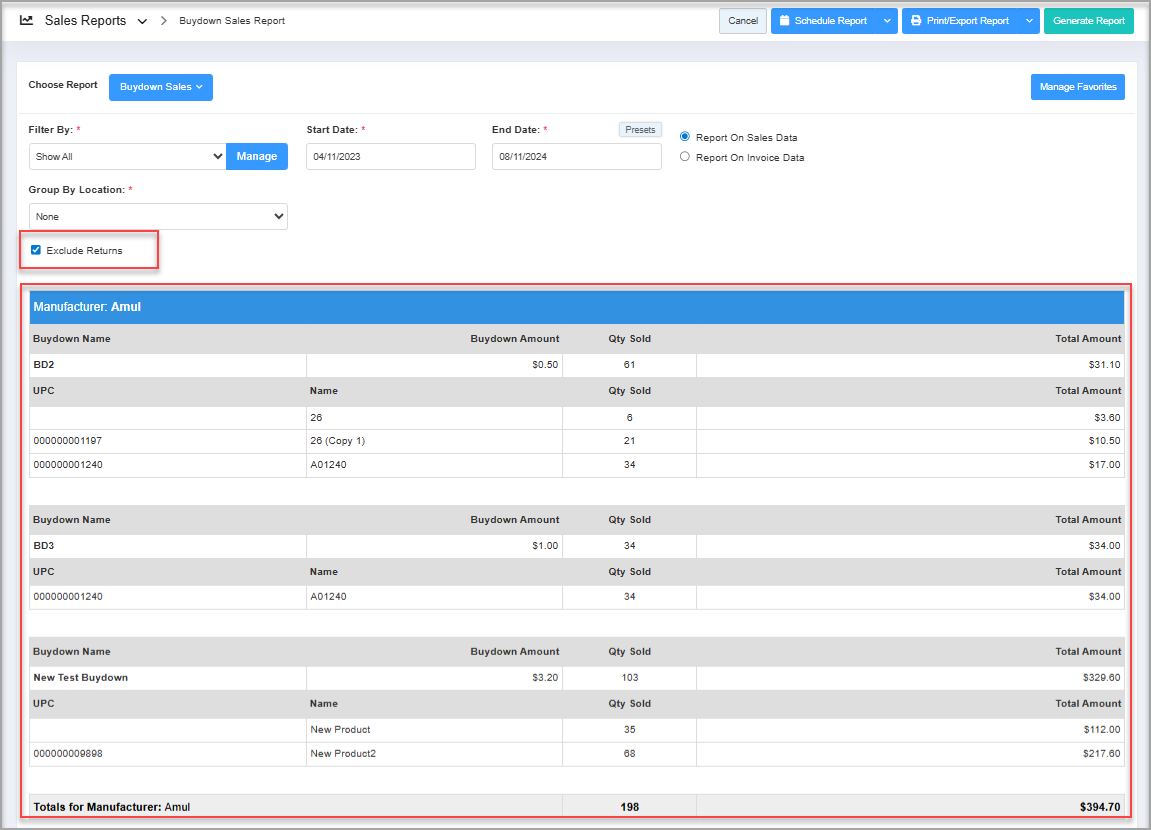The width and height of the screenshot is (1151, 830).
Task: Click the Manage Favorites button
Action: point(1077,87)
